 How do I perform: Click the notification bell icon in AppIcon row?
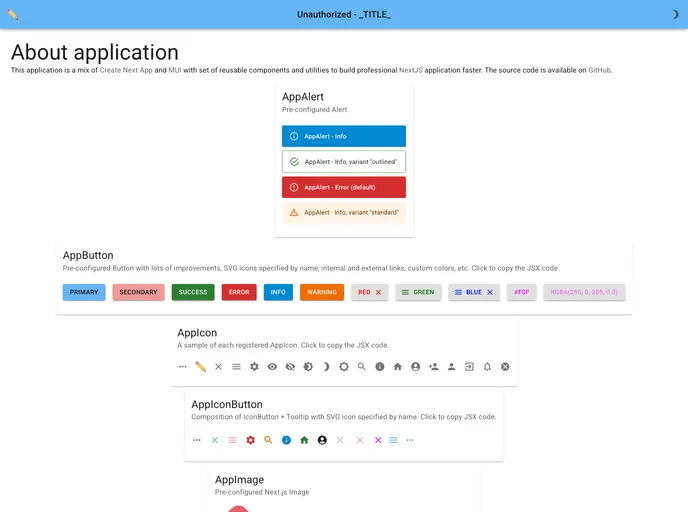tap(487, 366)
